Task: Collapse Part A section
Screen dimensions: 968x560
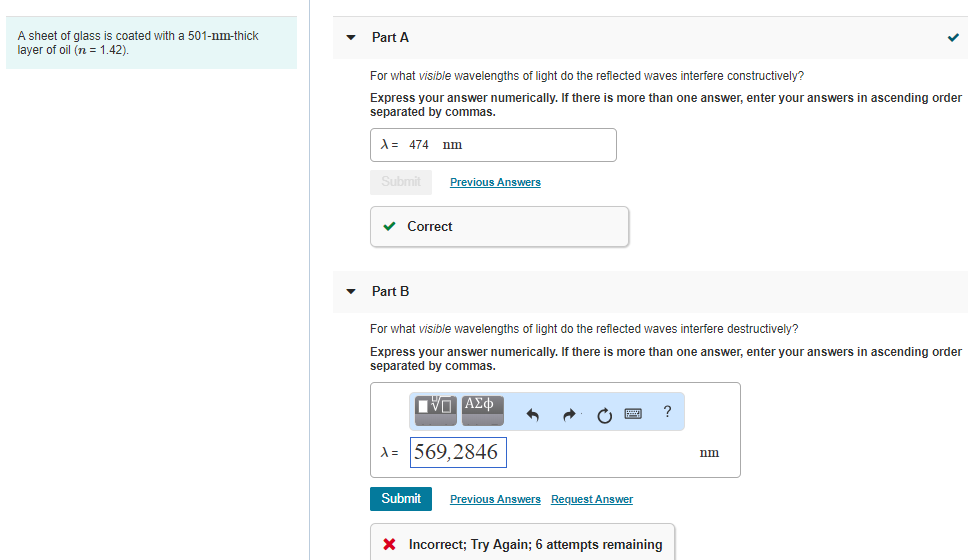Action: (351, 38)
